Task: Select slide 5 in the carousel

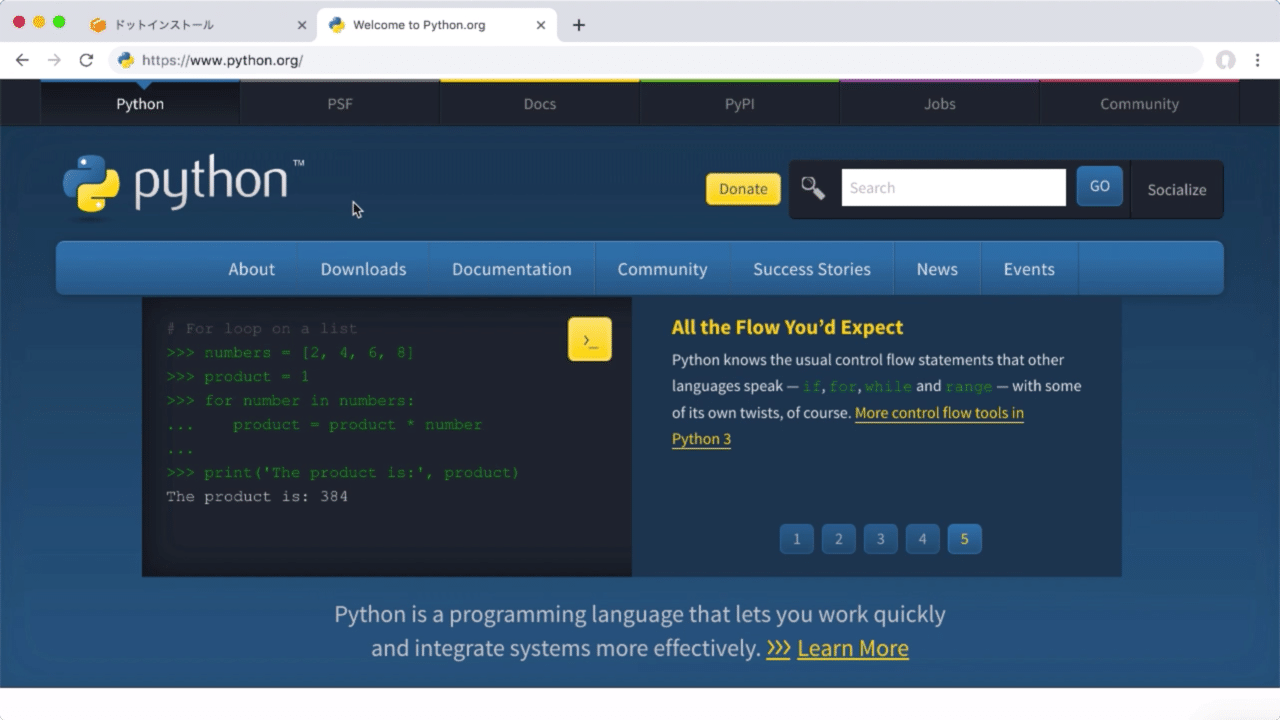Action: click(x=965, y=539)
